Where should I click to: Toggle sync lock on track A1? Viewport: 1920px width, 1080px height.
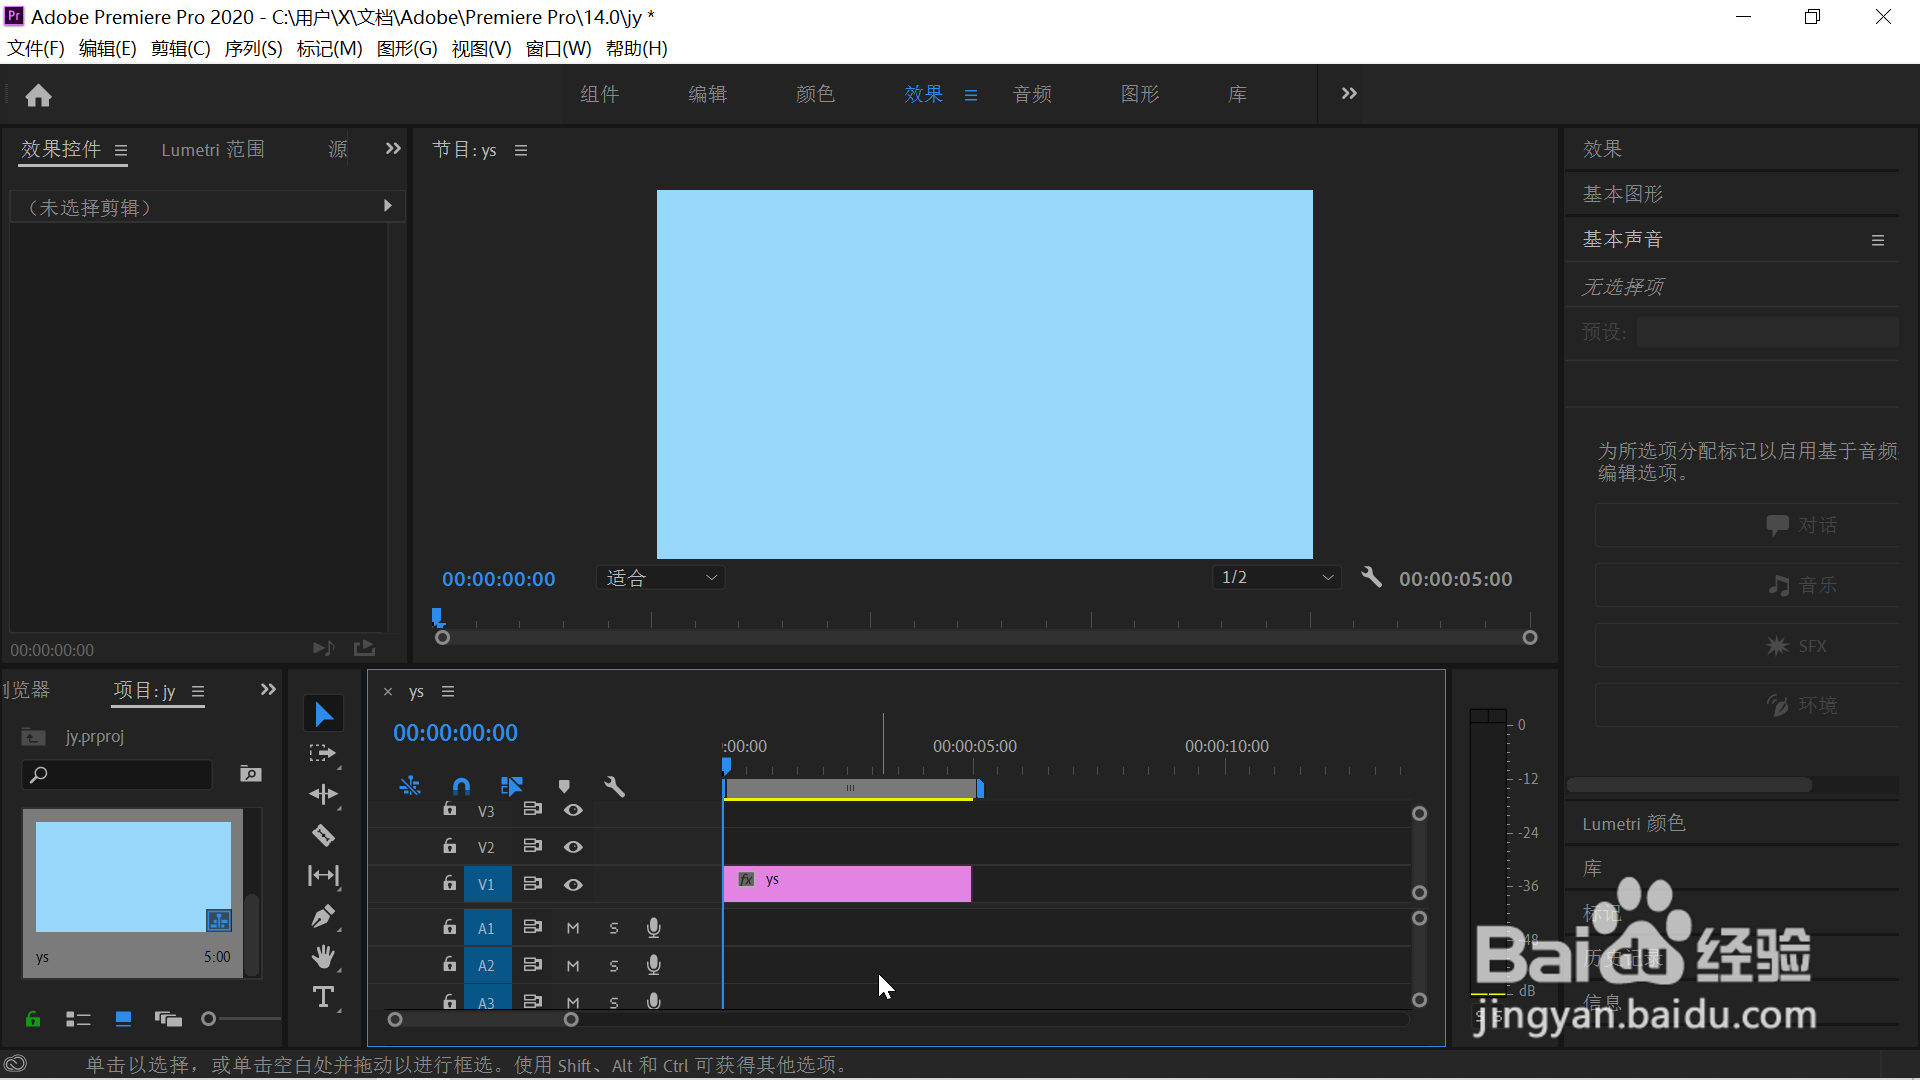pos(532,927)
